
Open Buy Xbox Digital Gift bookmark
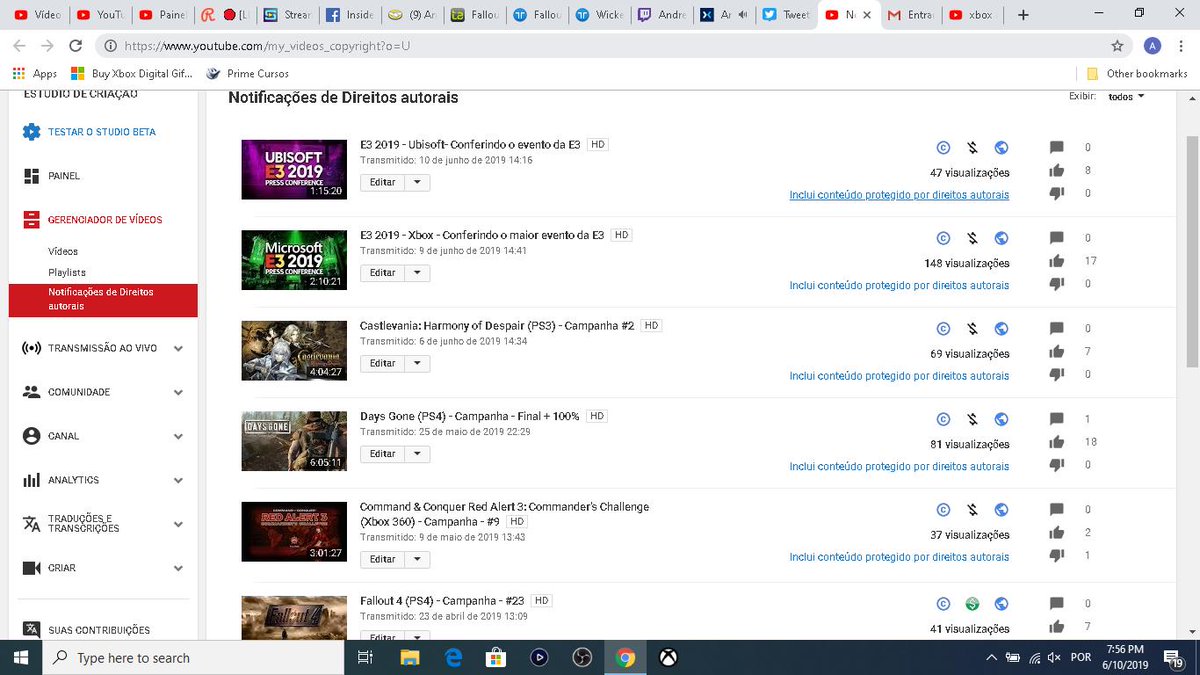coord(133,73)
